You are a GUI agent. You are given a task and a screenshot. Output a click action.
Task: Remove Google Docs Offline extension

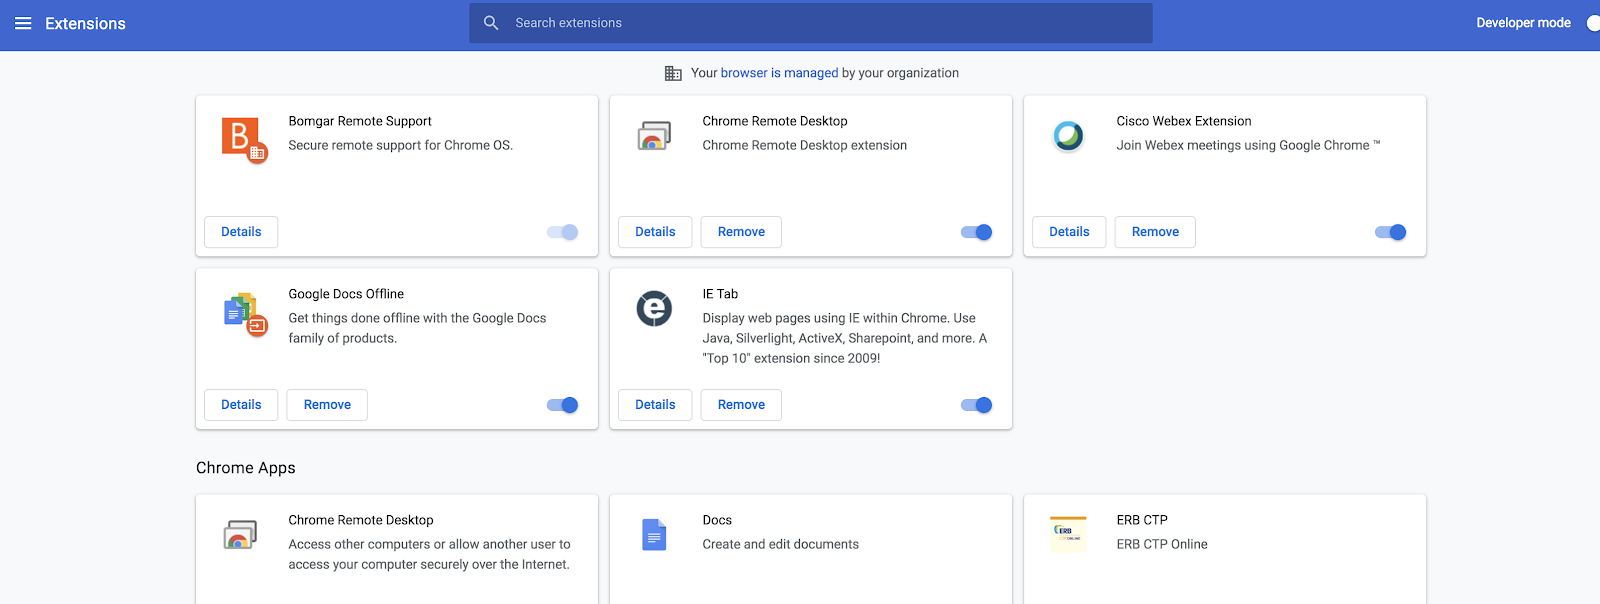click(x=327, y=405)
